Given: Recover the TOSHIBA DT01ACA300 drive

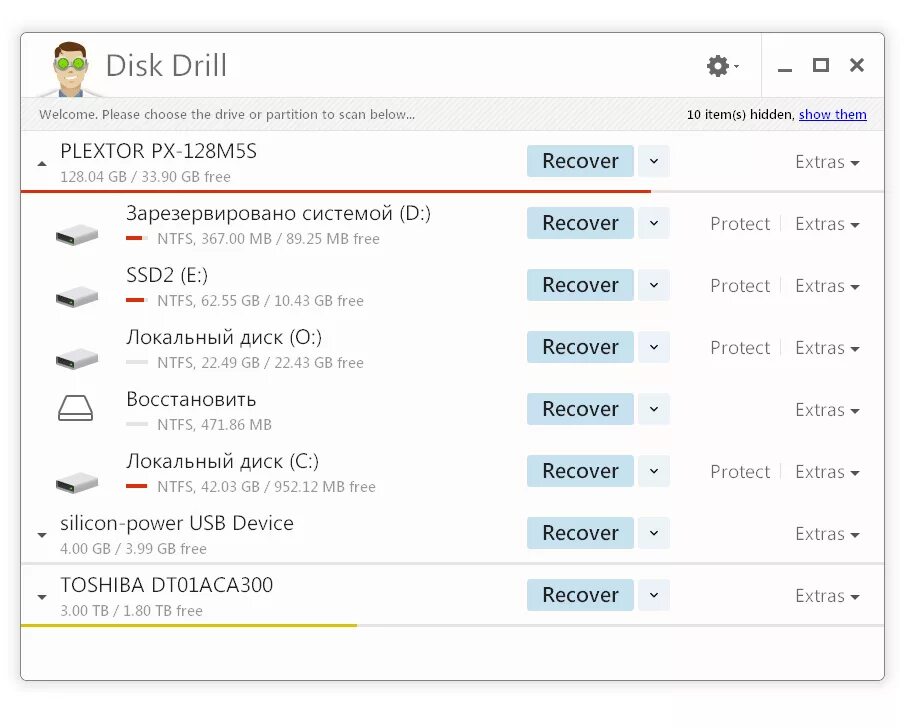Looking at the screenshot, I should [x=580, y=595].
